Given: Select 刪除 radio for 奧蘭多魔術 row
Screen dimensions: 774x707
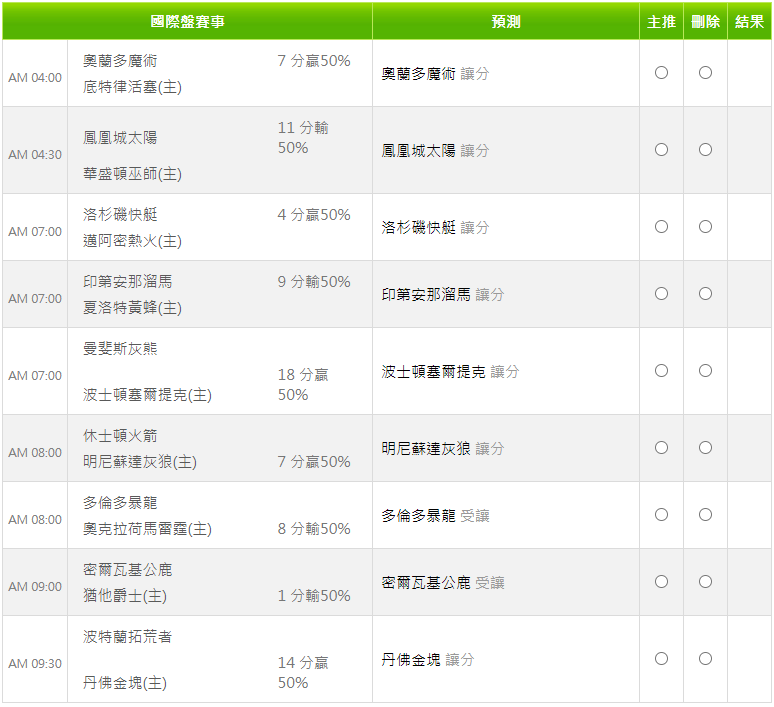Looking at the screenshot, I should (x=705, y=73).
